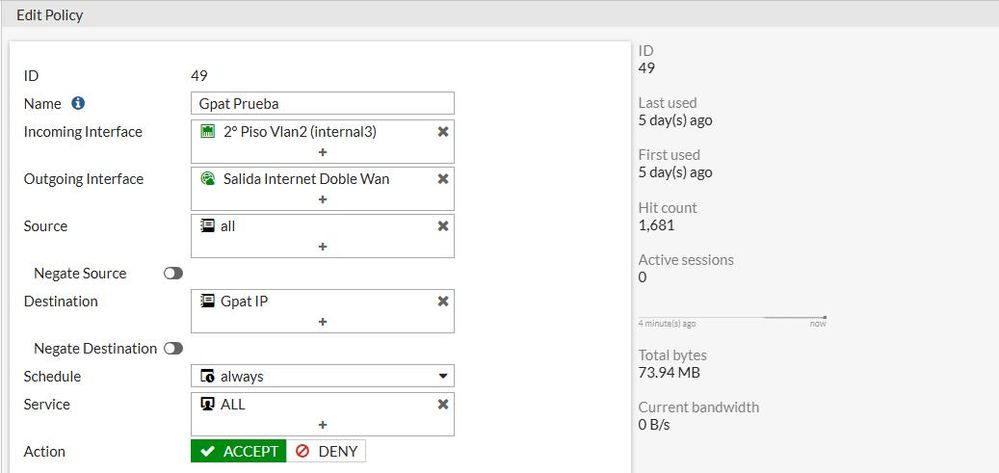Viewport: 999px width, 473px height.
Task: Click the 'always' schedule value
Action: 241,377
